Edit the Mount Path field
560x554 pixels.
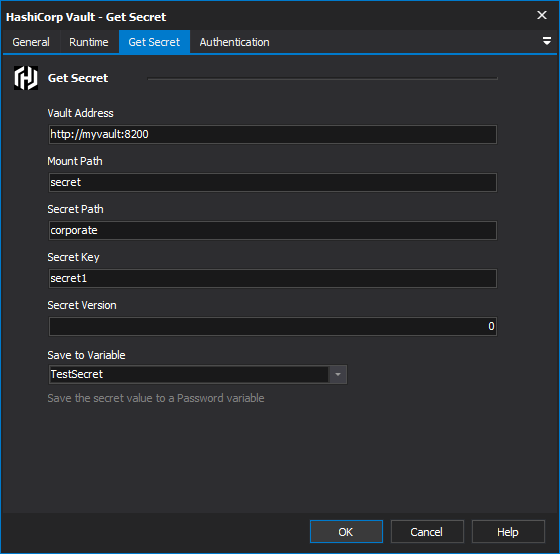pyautogui.click(x=272, y=183)
